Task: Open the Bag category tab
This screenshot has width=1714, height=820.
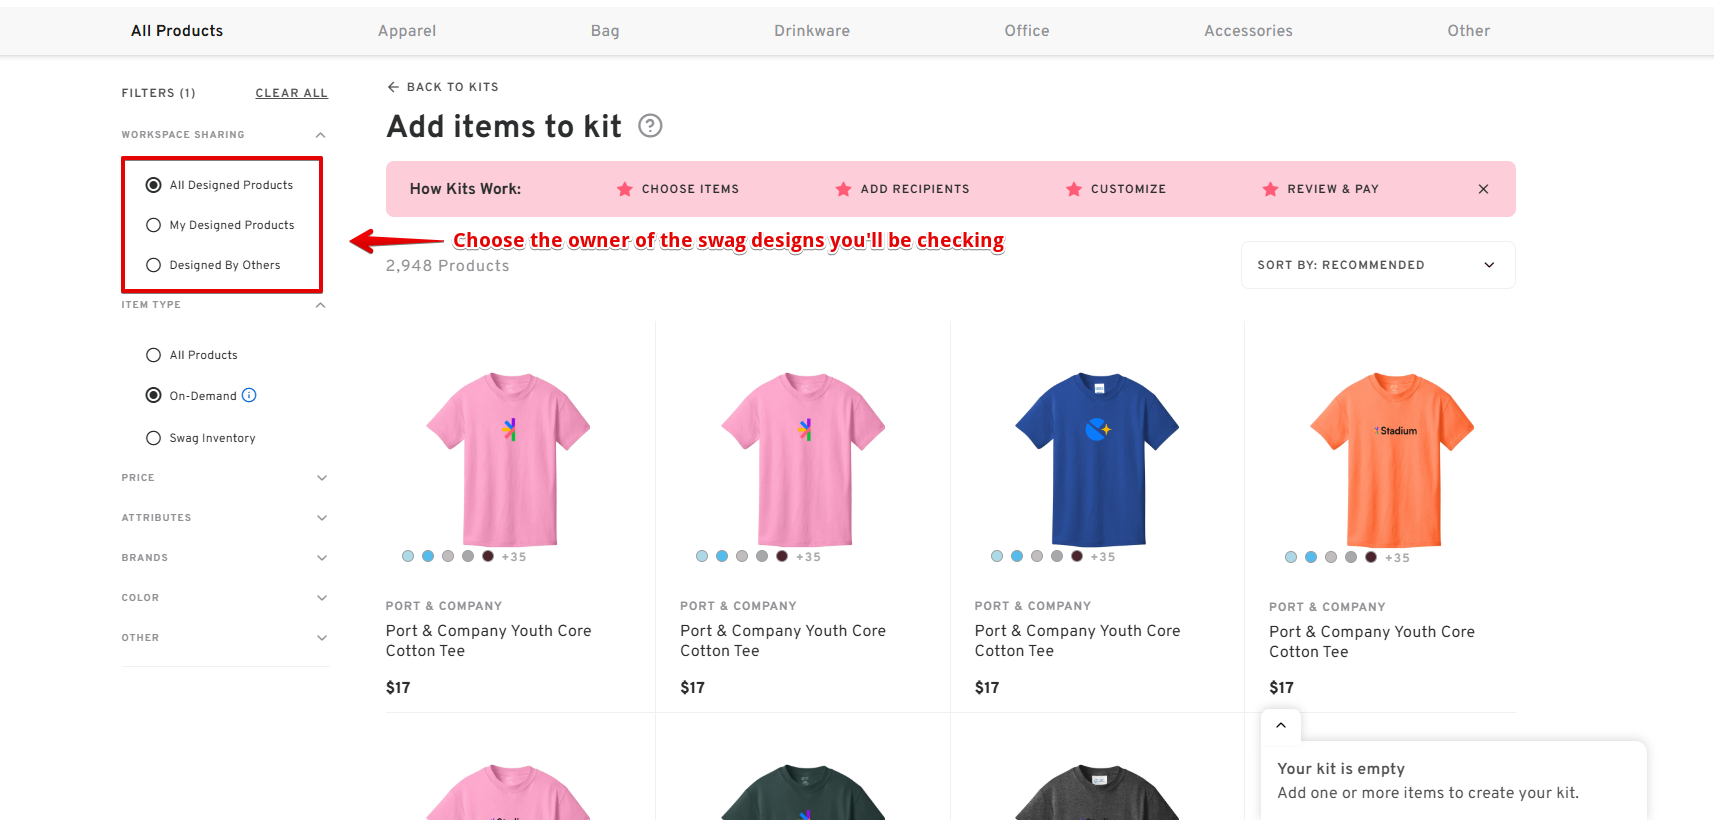Action: (605, 31)
